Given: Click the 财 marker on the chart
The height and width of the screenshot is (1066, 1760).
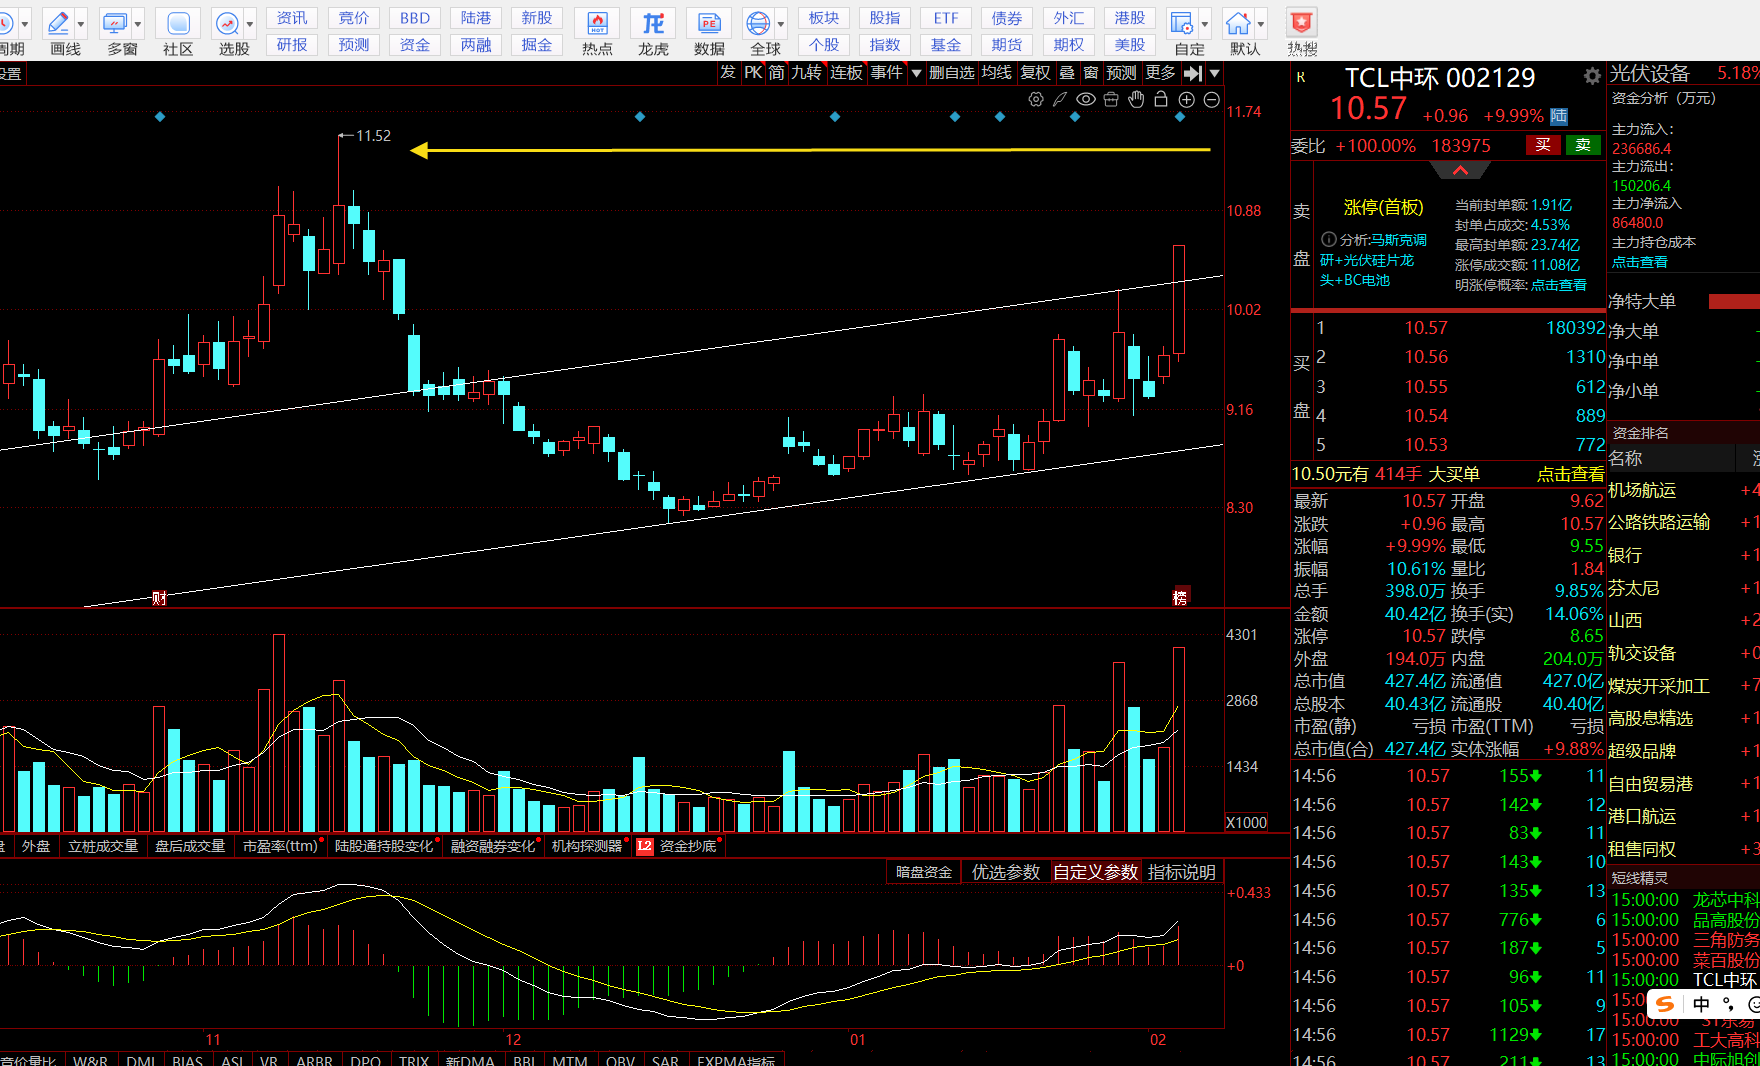Looking at the screenshot, I should point(159,598).
